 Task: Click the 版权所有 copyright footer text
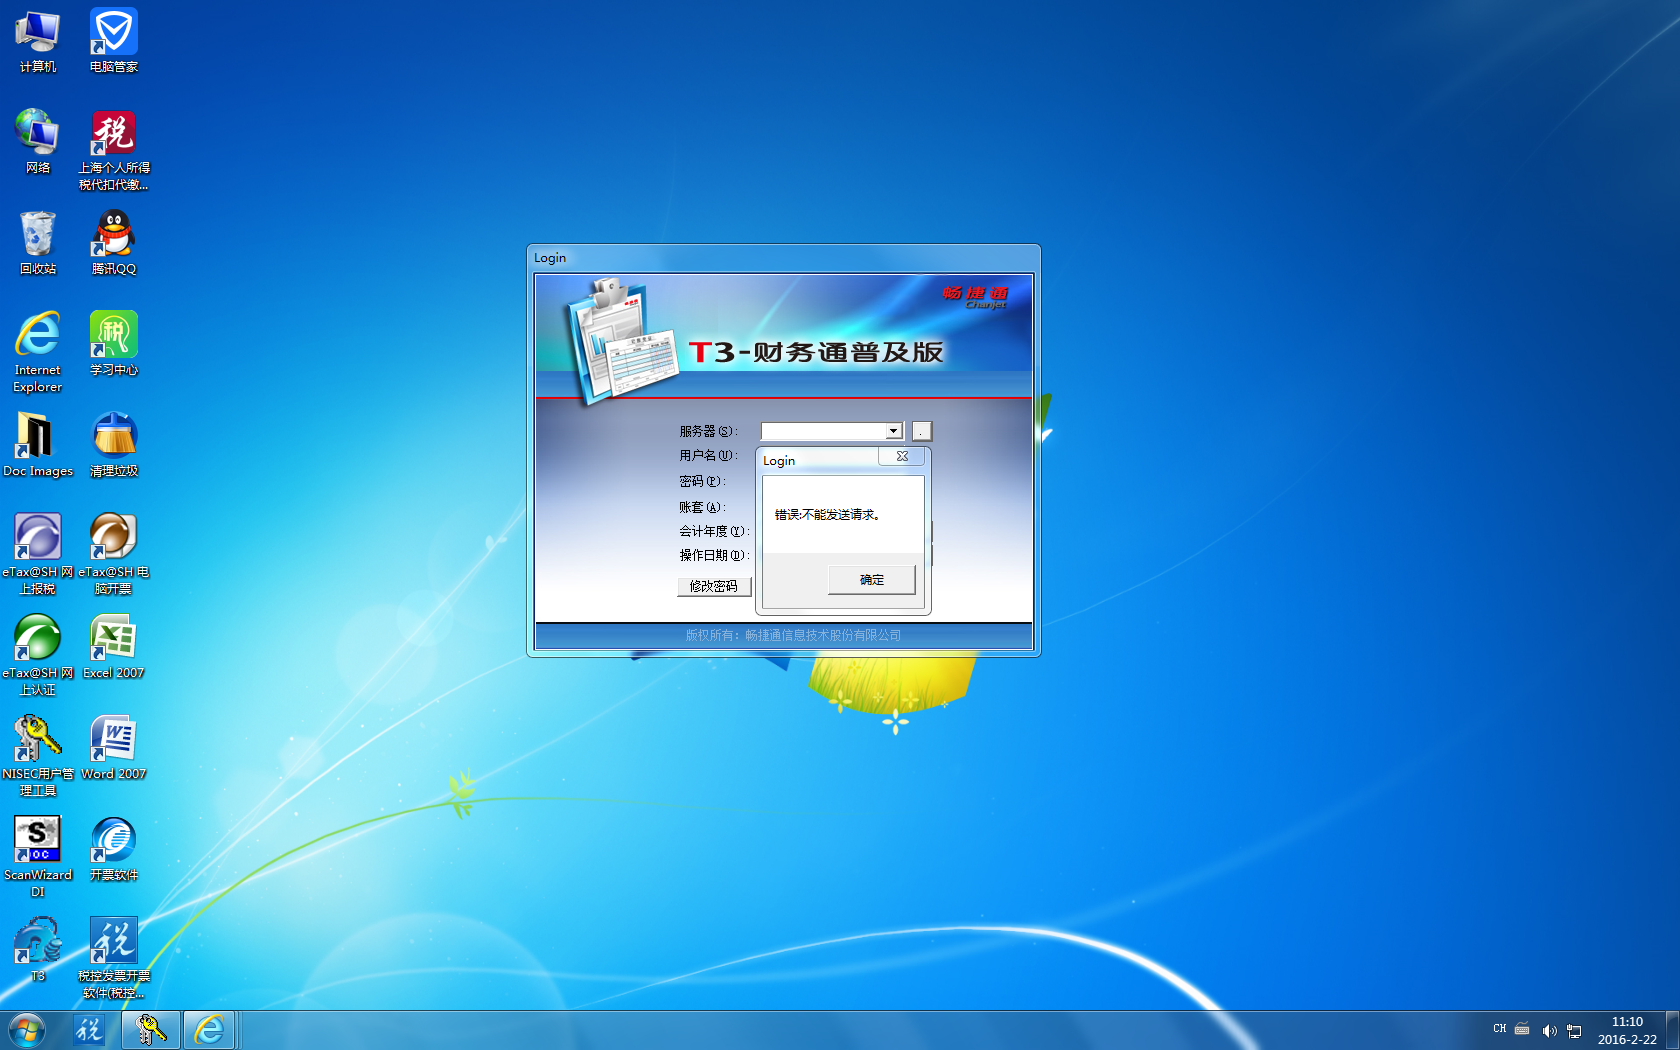pos(793,635)
